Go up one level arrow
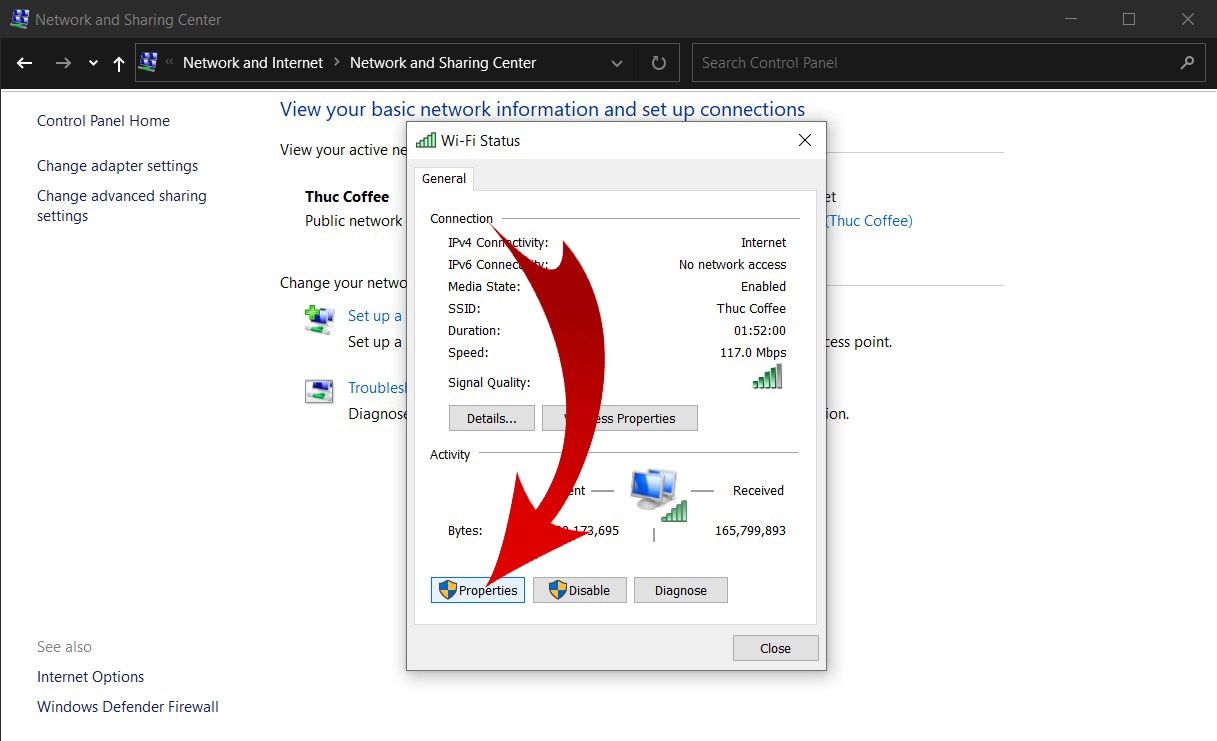The image size is (1217, 741). (x=119, y=63)
